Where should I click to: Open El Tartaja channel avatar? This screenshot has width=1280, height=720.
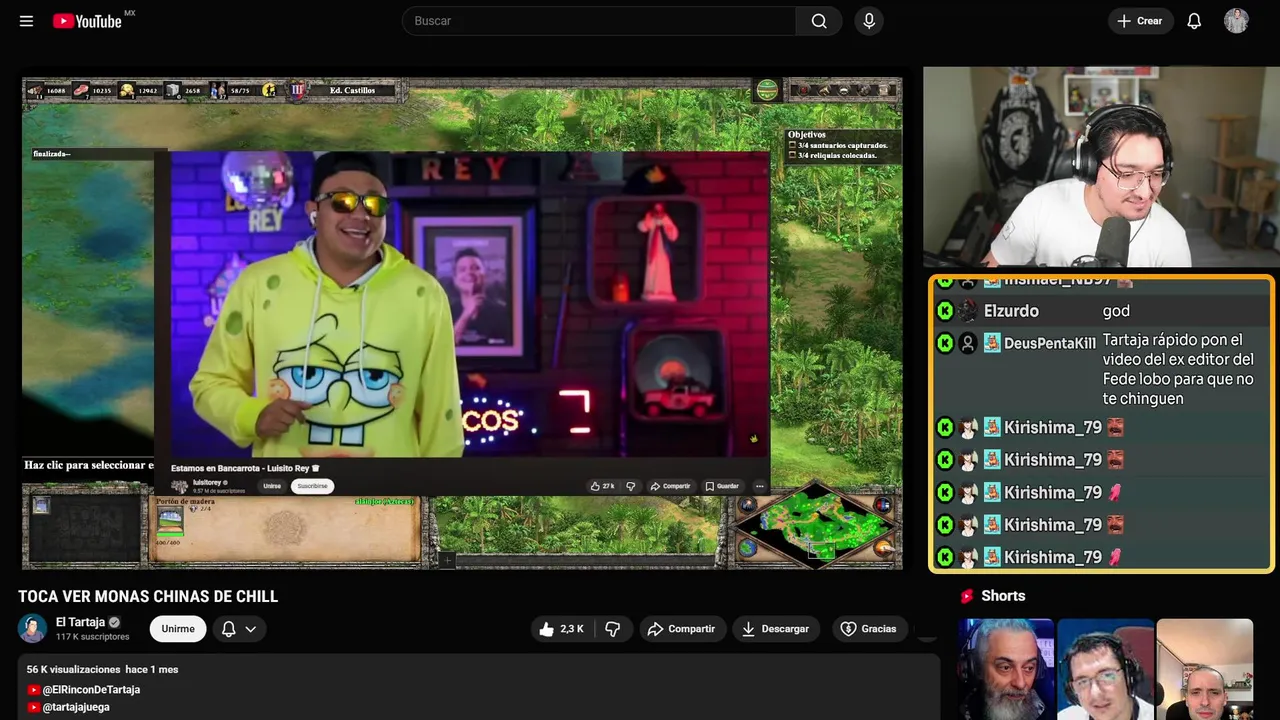click(33, 628)
